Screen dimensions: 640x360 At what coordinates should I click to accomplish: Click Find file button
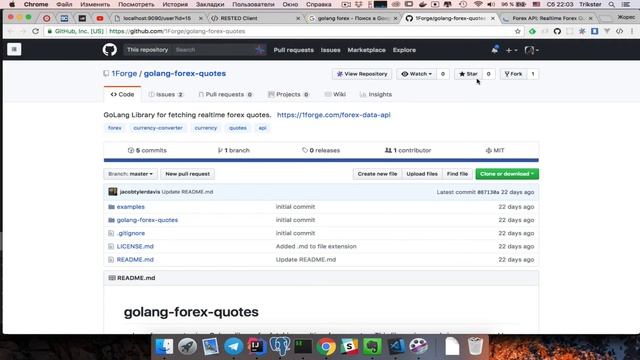pyautogui.click(x=457, y=174)
